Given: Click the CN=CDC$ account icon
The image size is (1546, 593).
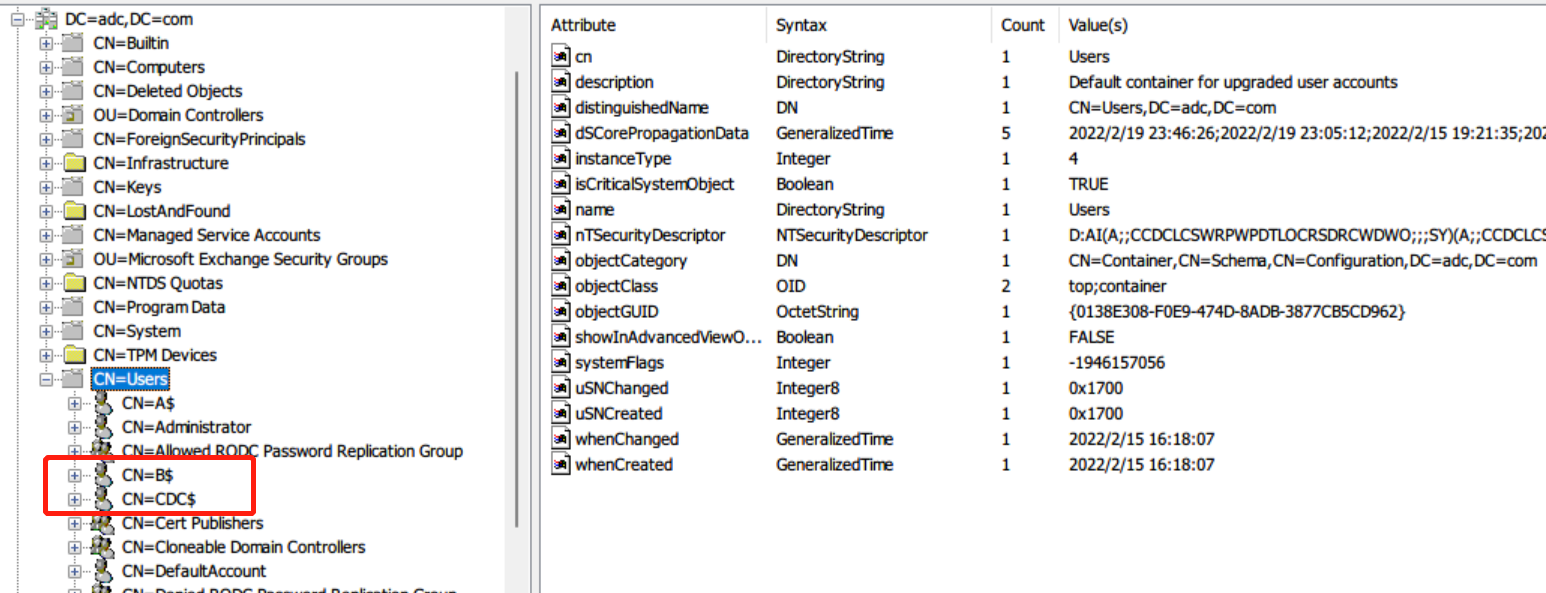Looking at the screenshot, I should [102, 499].
